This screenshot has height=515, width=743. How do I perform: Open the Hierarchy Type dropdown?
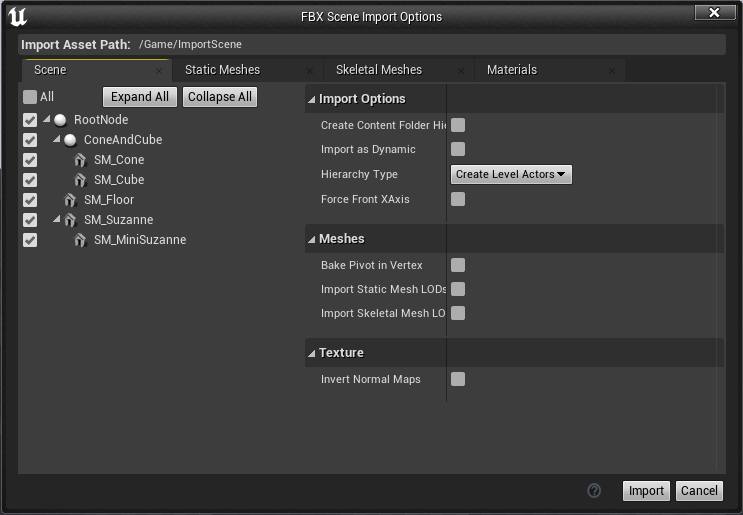coord(511,174)
